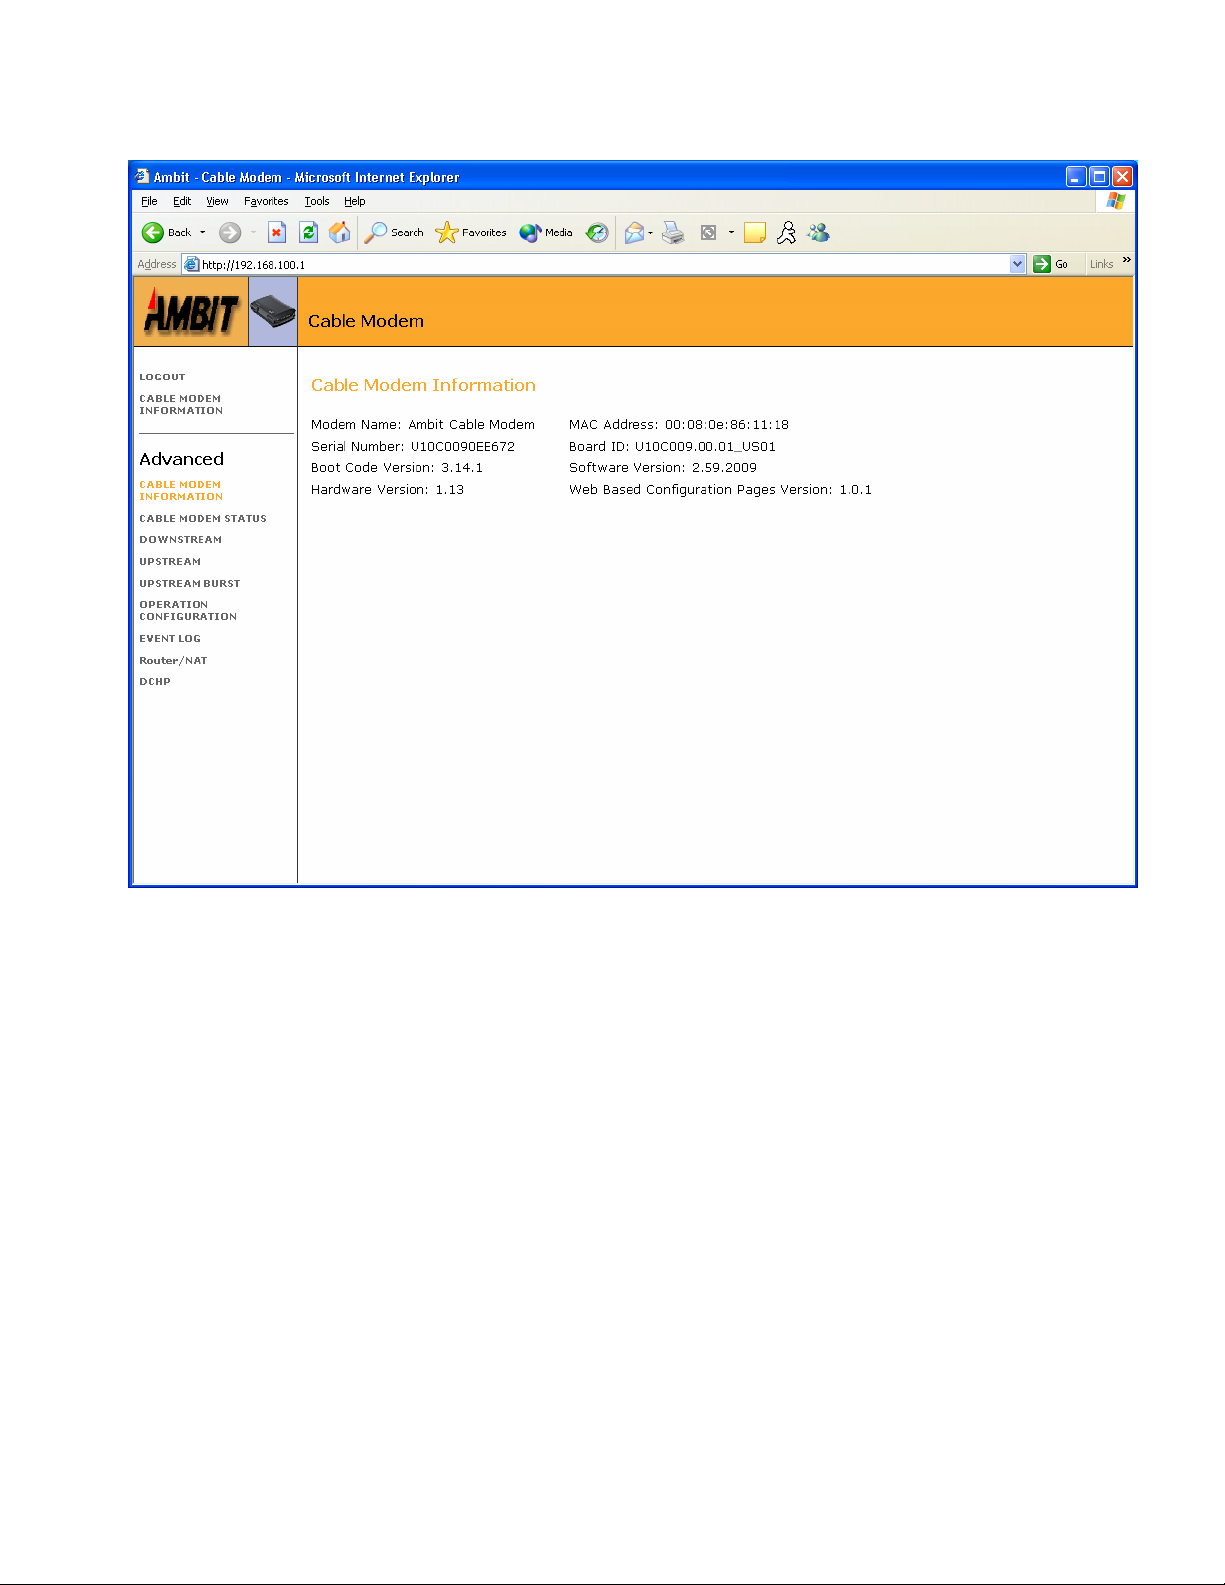The image size is (1225, 1585).
Task: Refresh the current page
Action: point(308,233)
